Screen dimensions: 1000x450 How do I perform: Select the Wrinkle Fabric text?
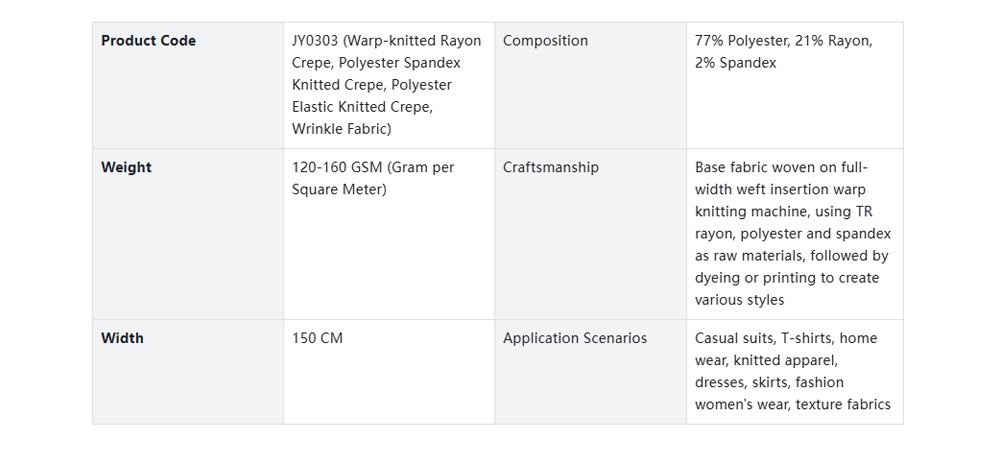click(341, 129)
